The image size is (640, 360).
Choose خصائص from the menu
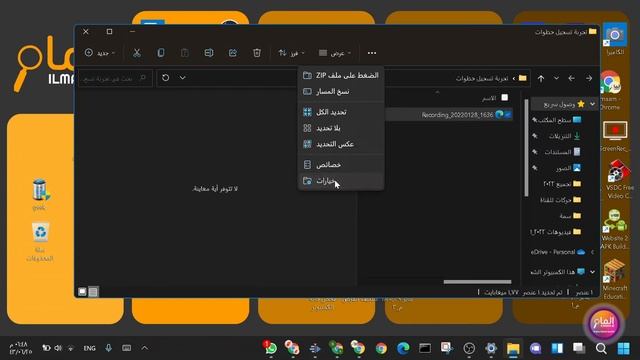click(x=341, y=164)
